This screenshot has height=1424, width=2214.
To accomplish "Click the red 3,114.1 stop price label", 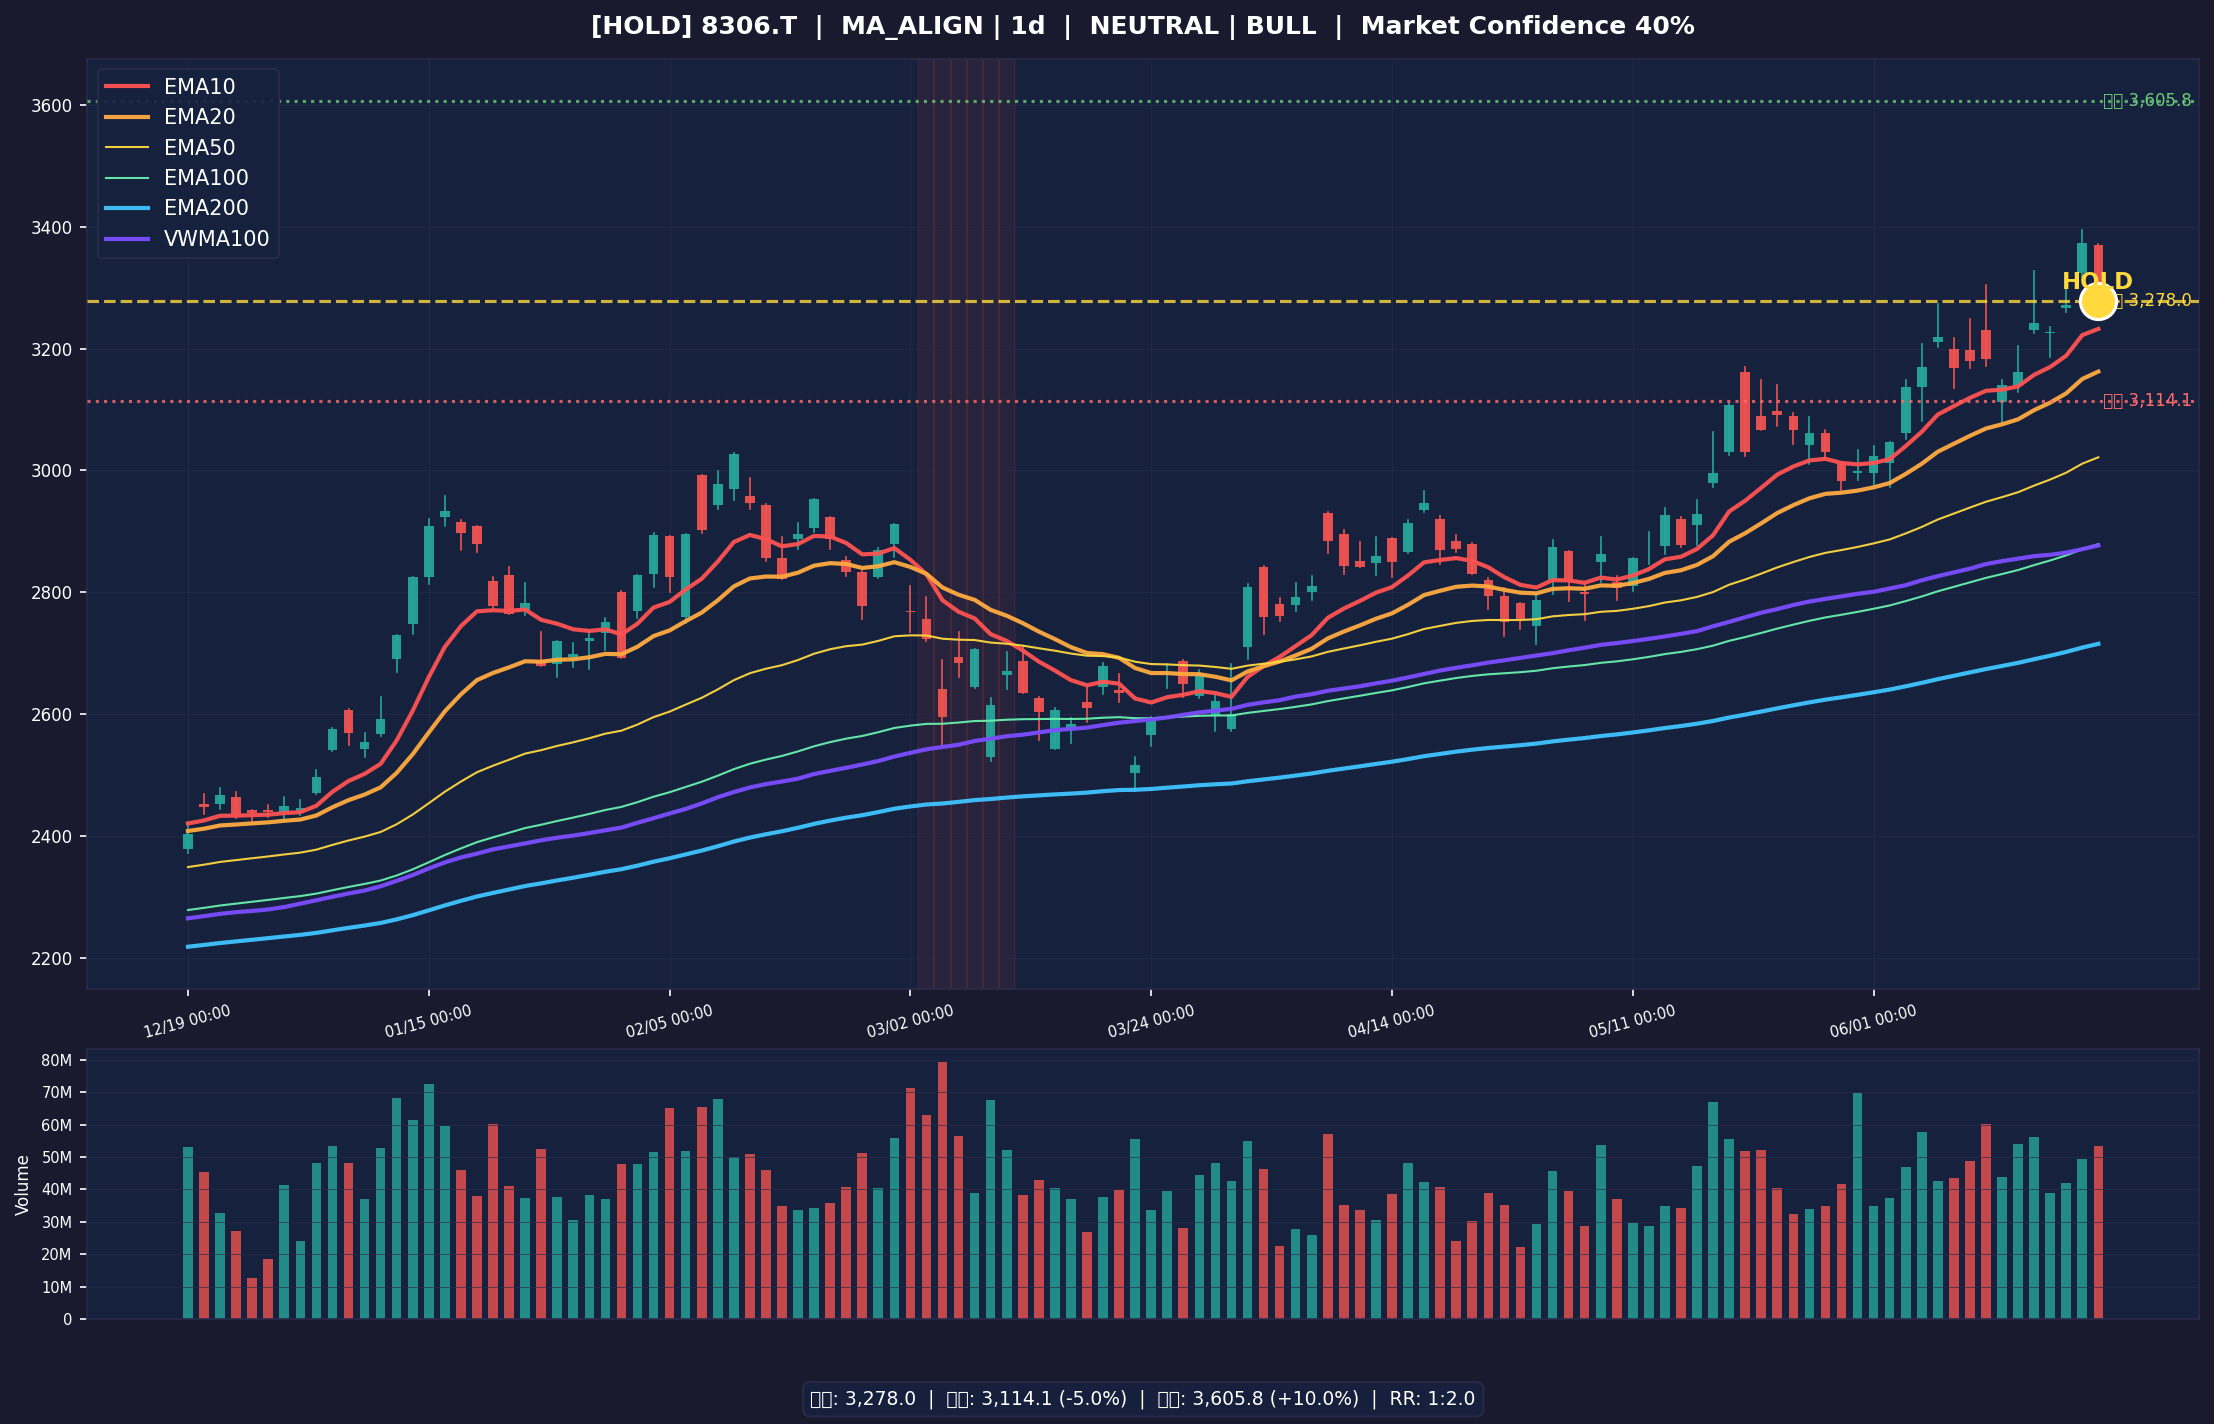I will (2147, 401).
